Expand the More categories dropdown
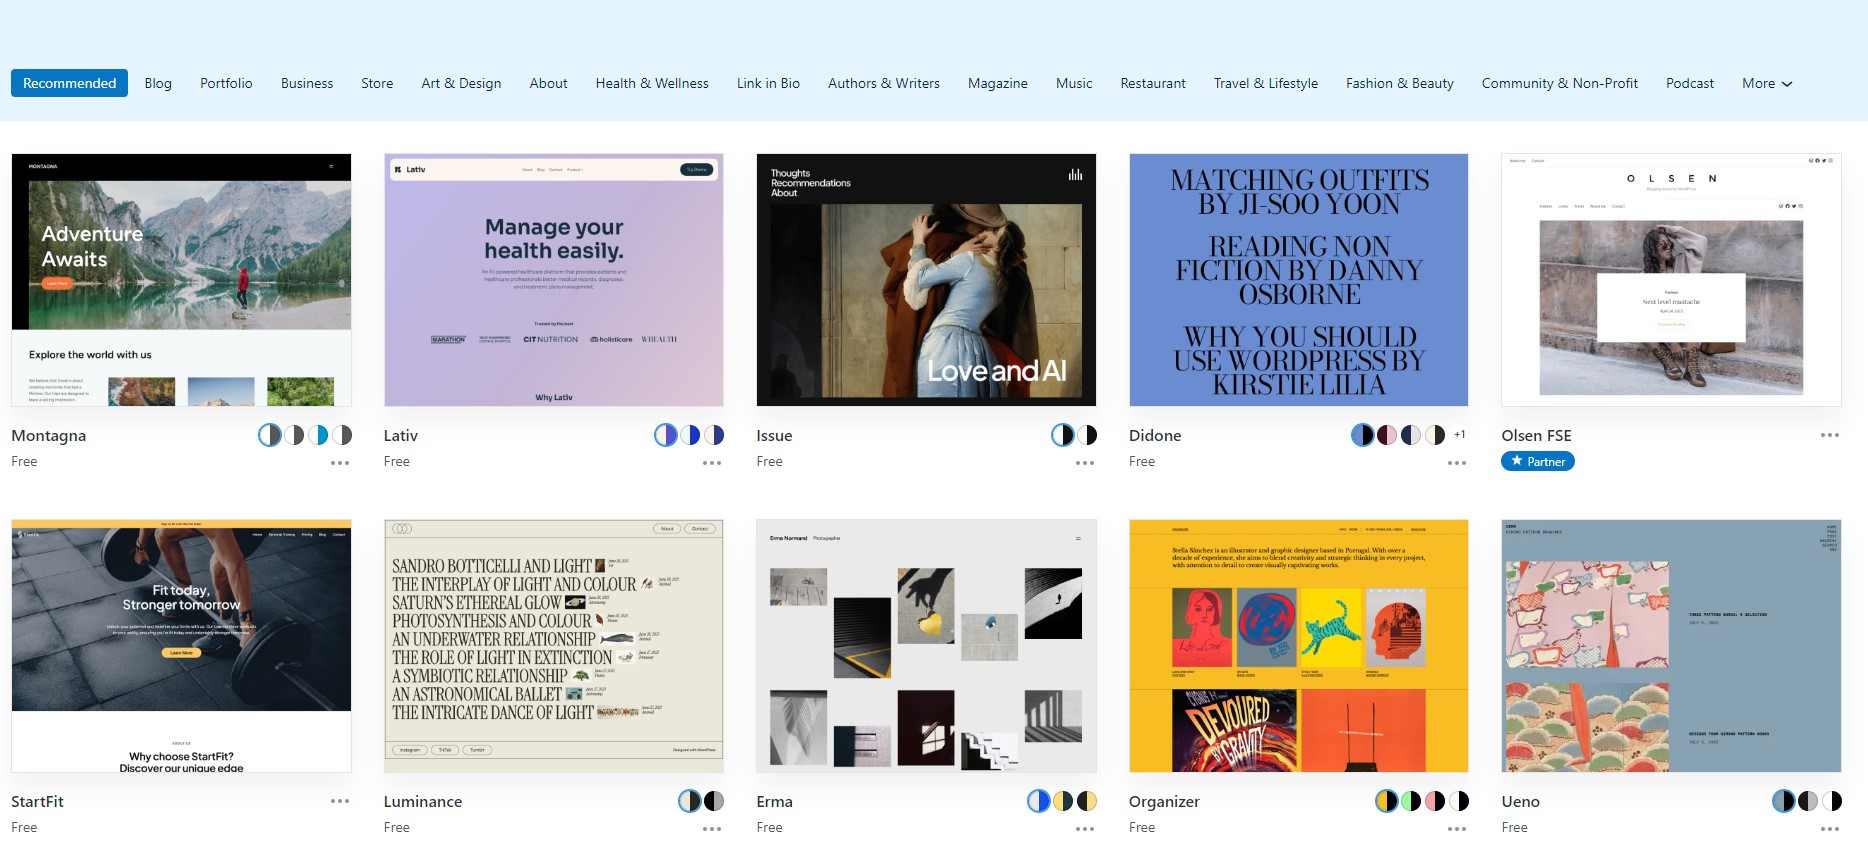 click(1767, 83)
